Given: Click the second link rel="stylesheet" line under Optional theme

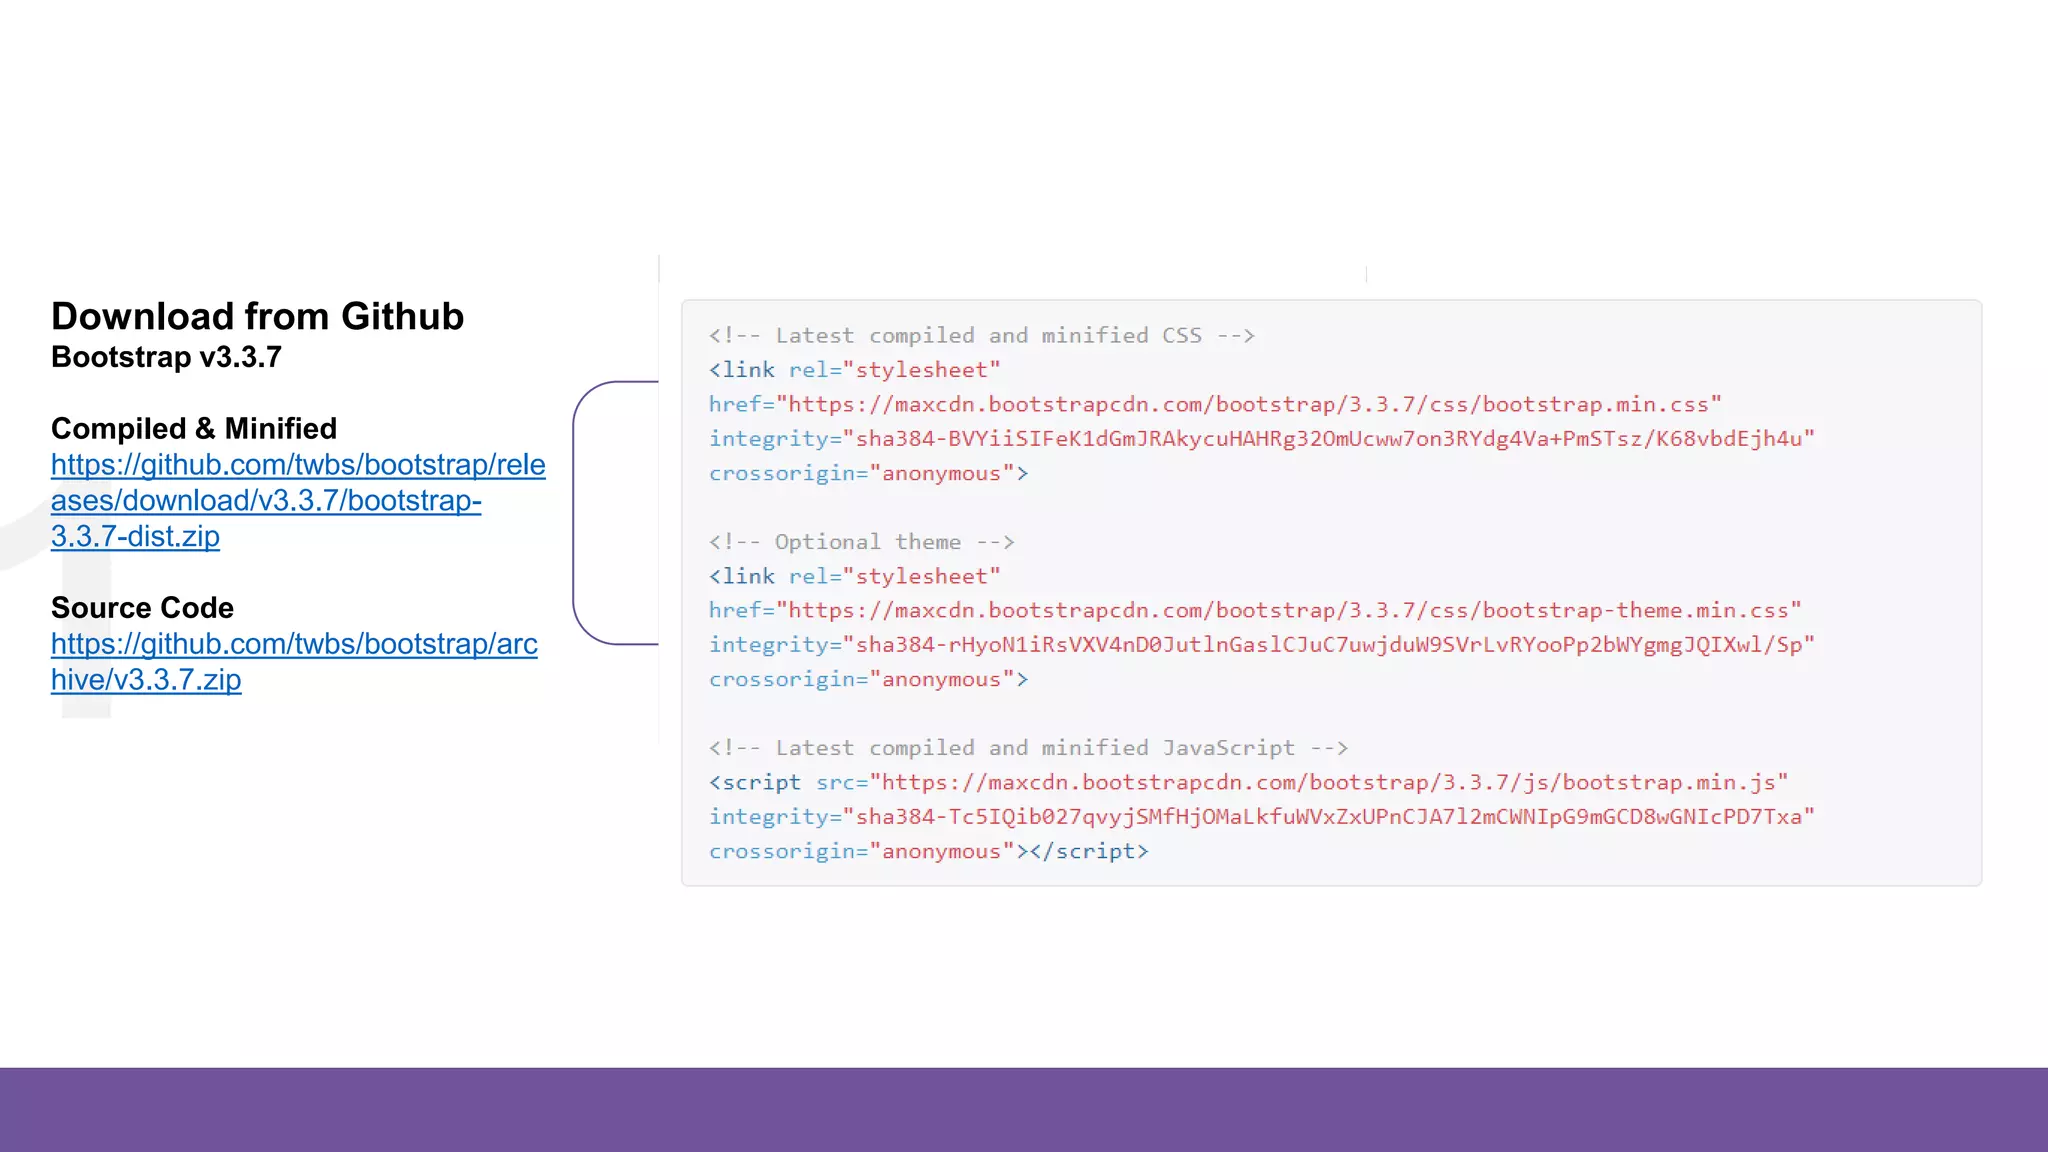Looking at the screenshot, I should click(854, 576).
